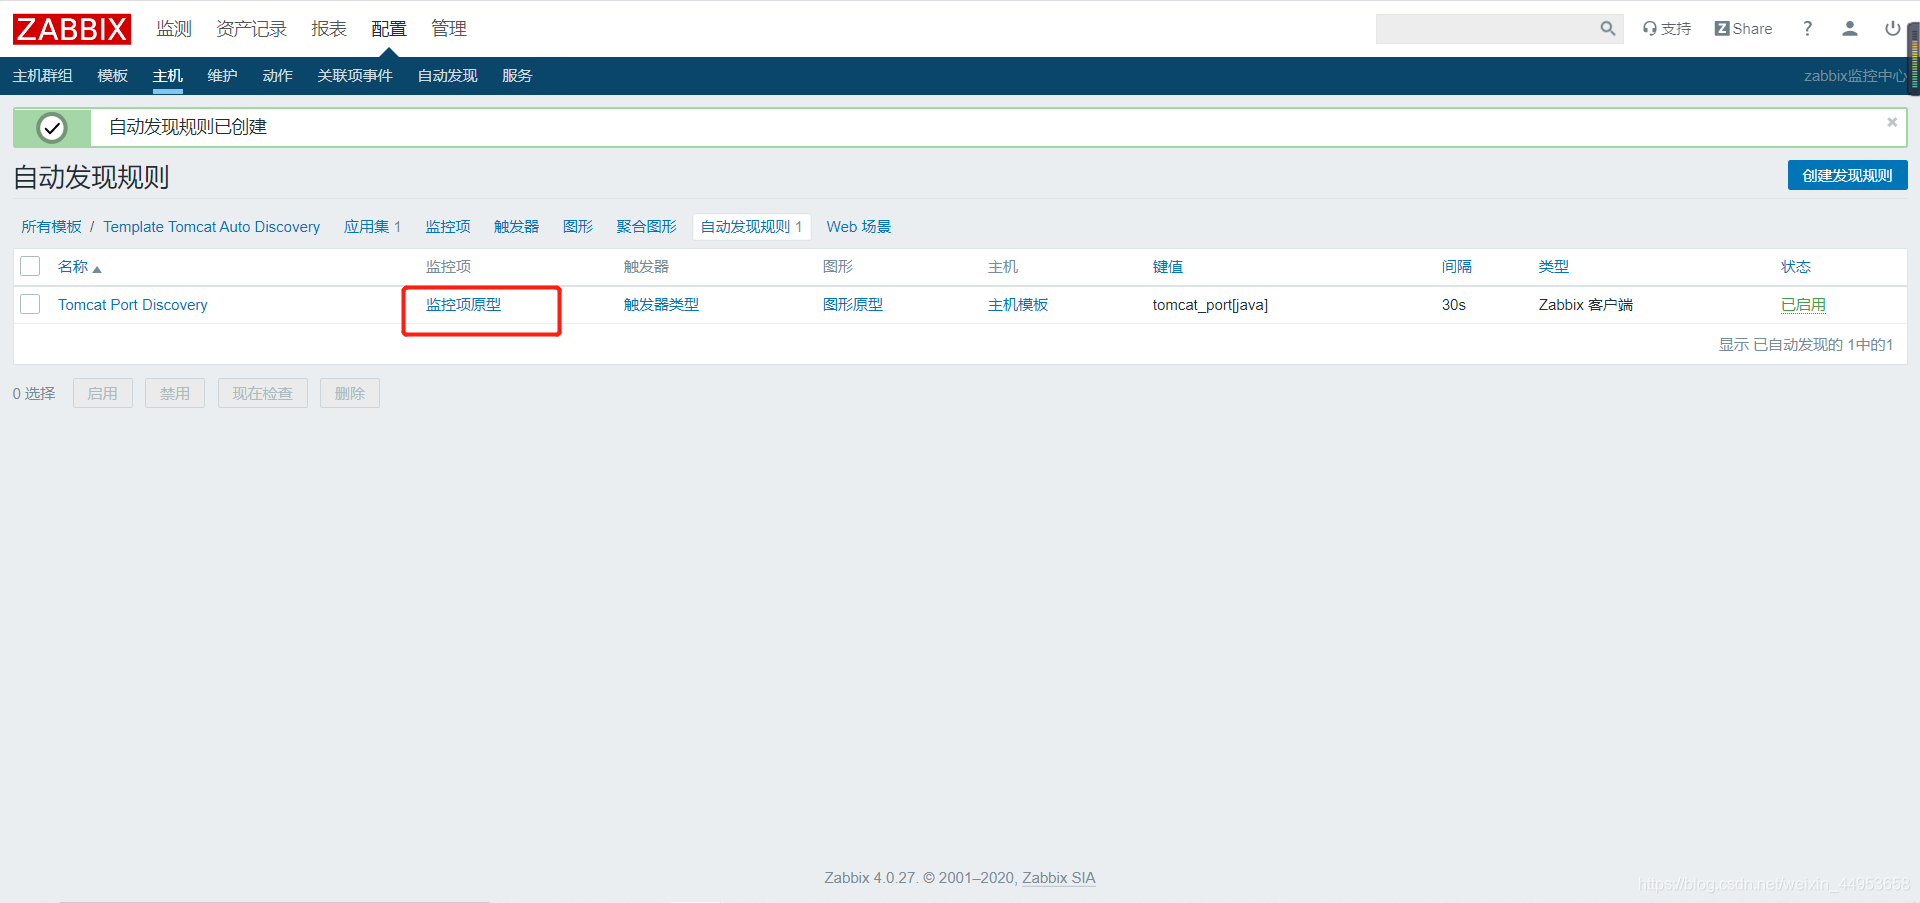The height and width of the screenshot is (903, 1920).
Task: Check the Tomcat Port Discovery row checkbox
Action: tap(30, 304)
